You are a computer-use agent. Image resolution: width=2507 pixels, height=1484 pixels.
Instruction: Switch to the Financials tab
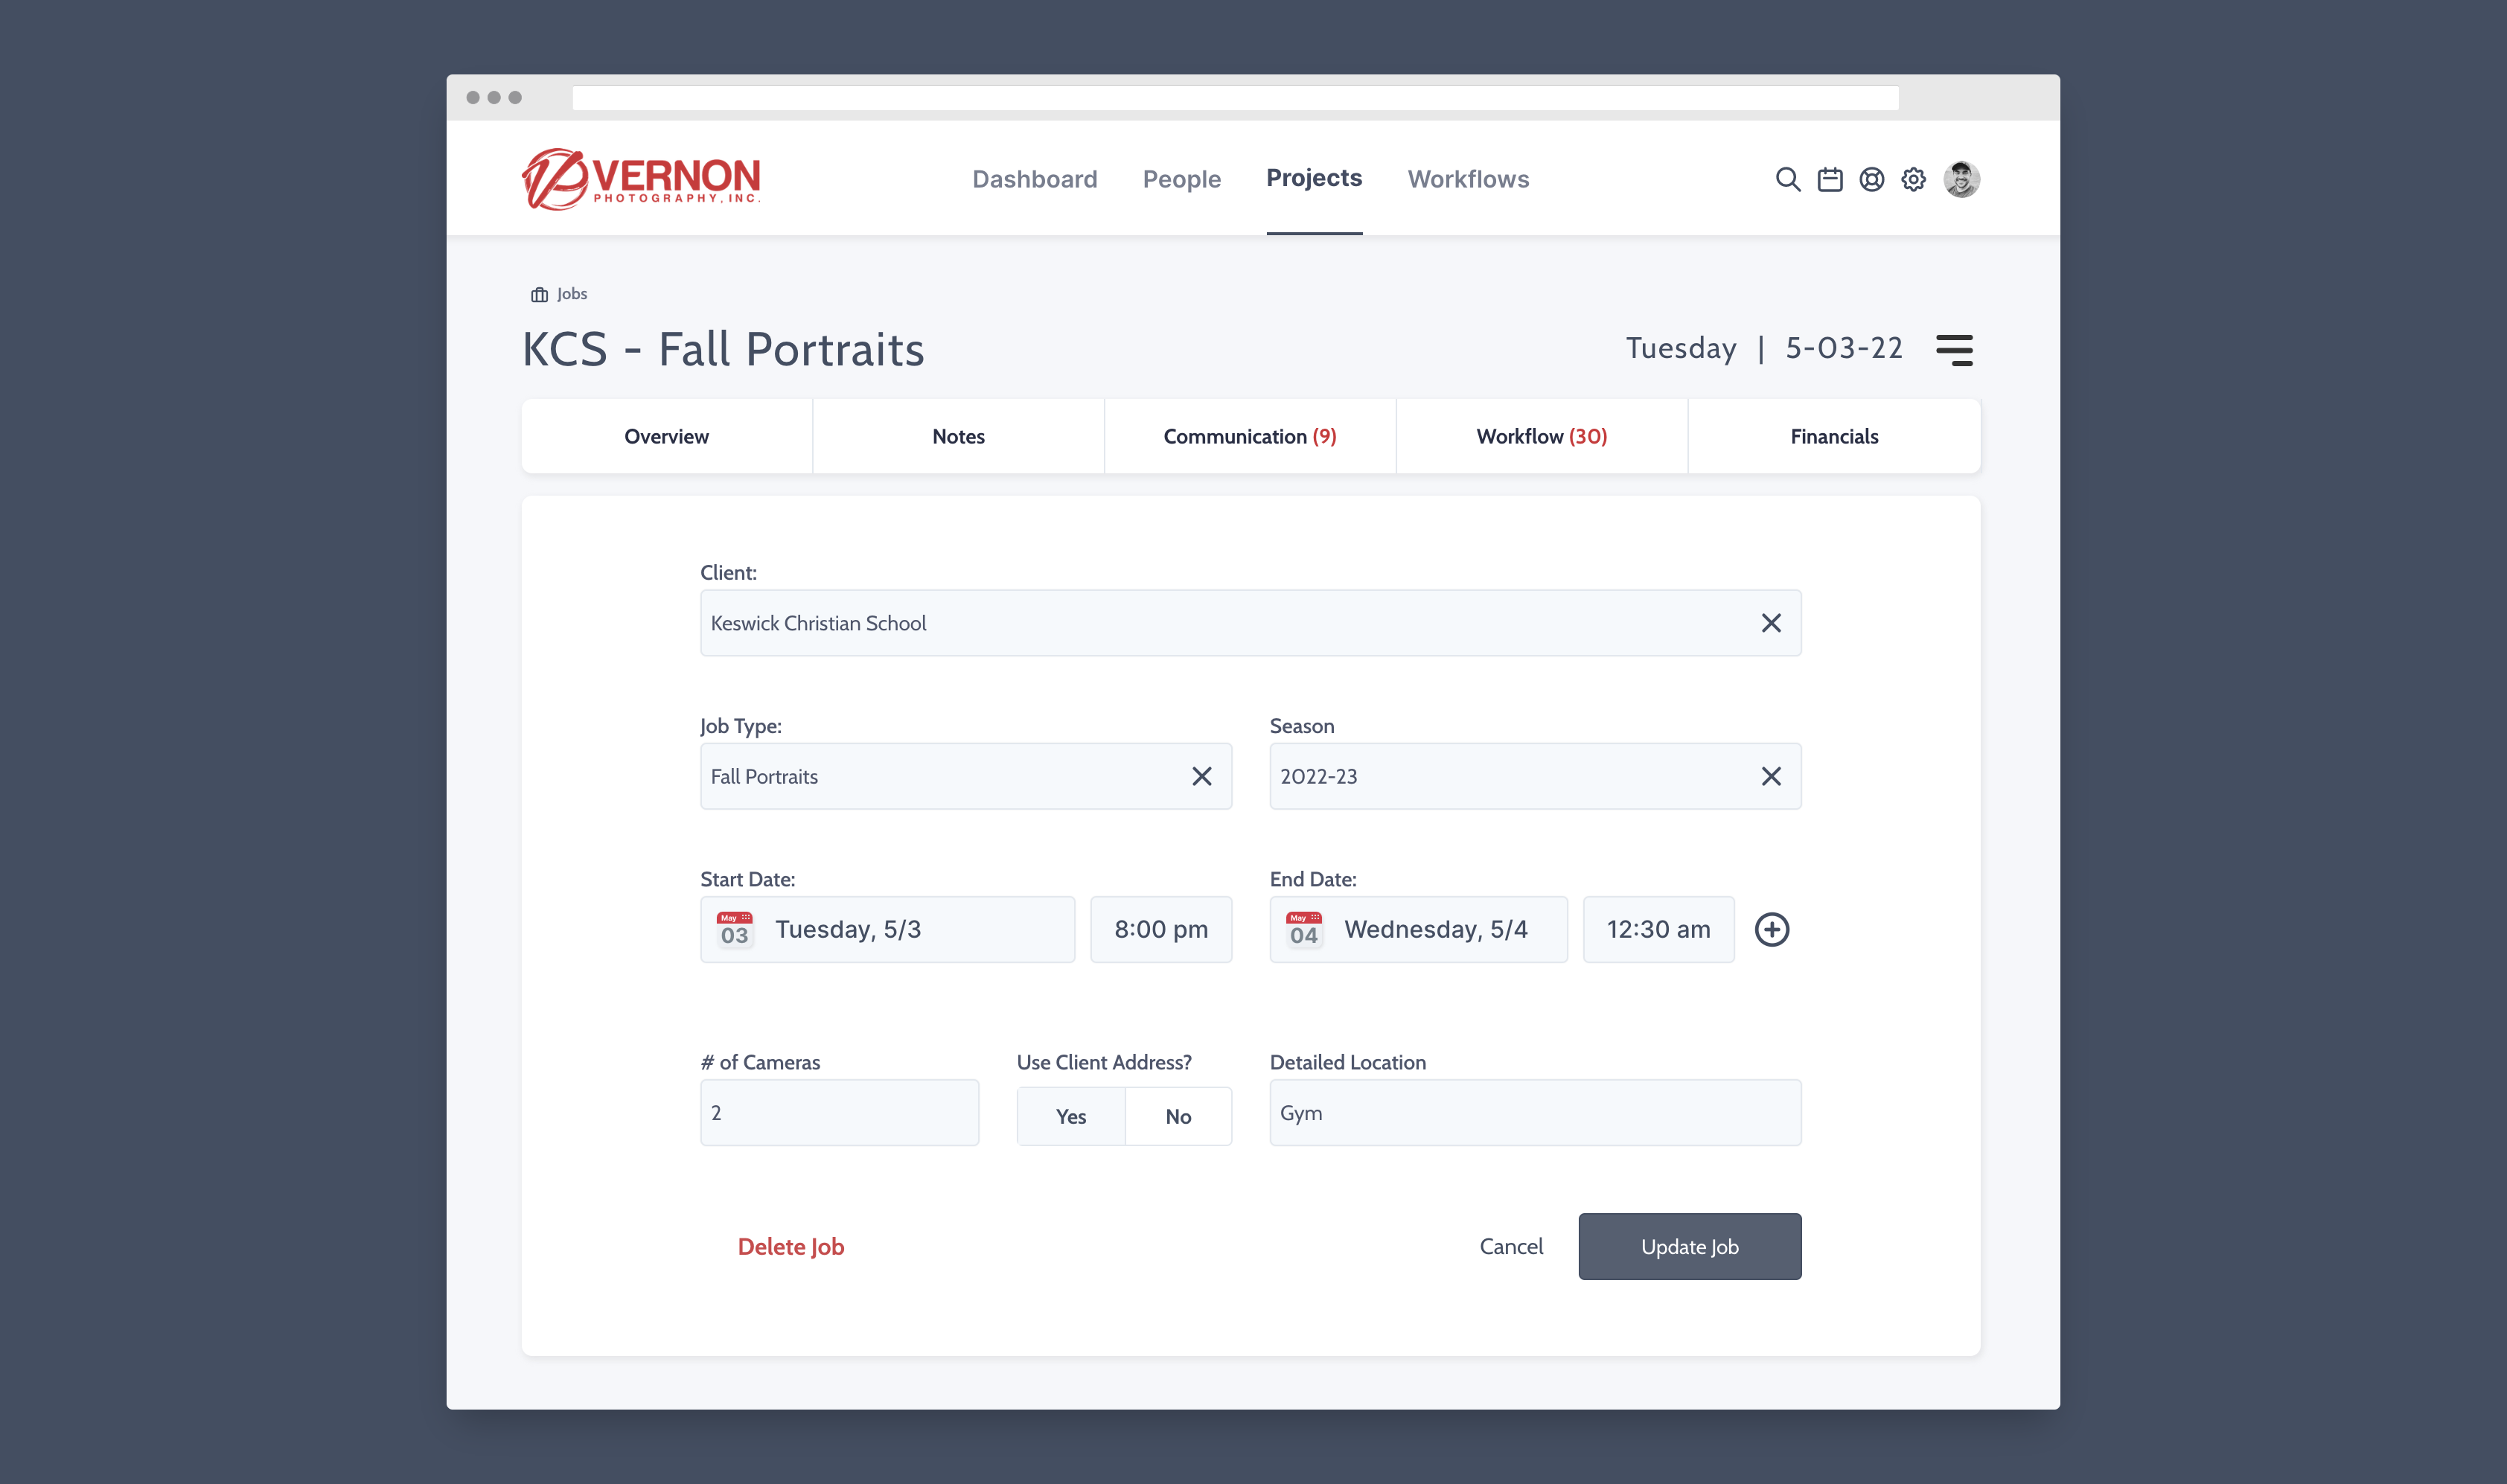(x=1833, y=436)
